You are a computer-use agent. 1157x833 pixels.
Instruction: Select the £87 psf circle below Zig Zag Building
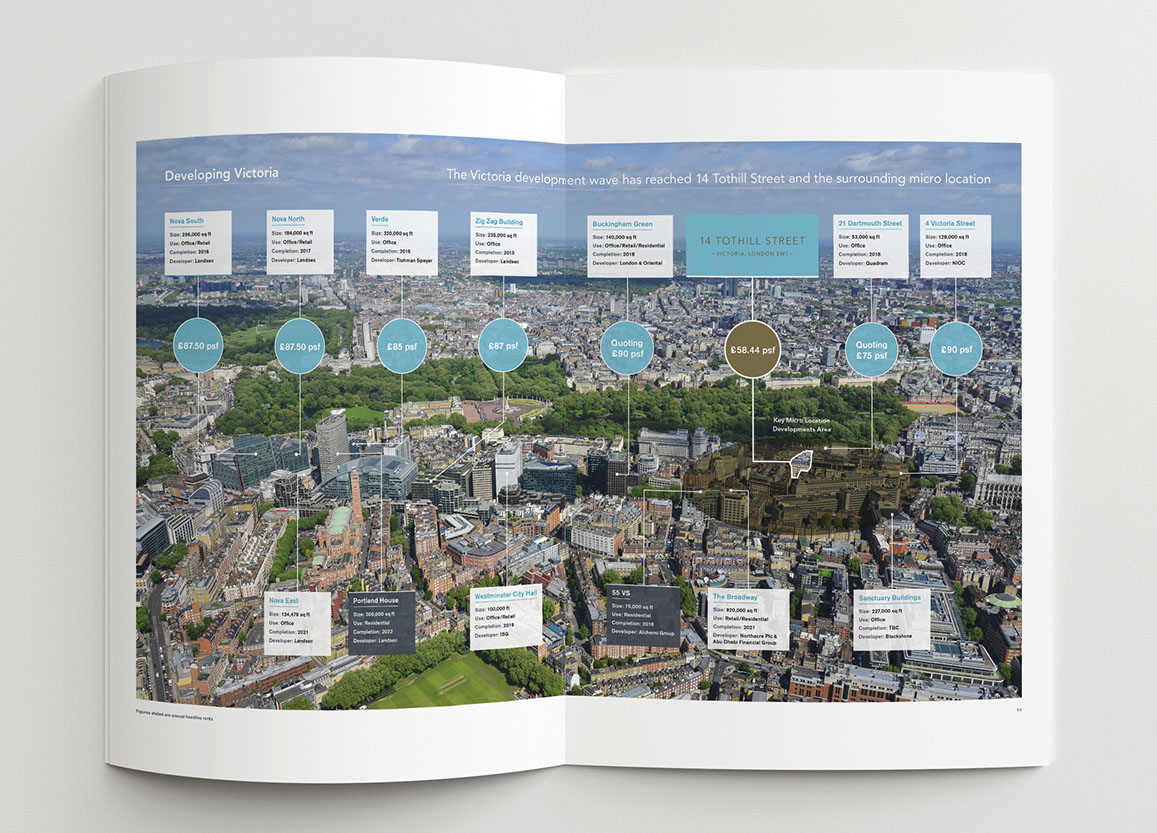pos(503,346)
